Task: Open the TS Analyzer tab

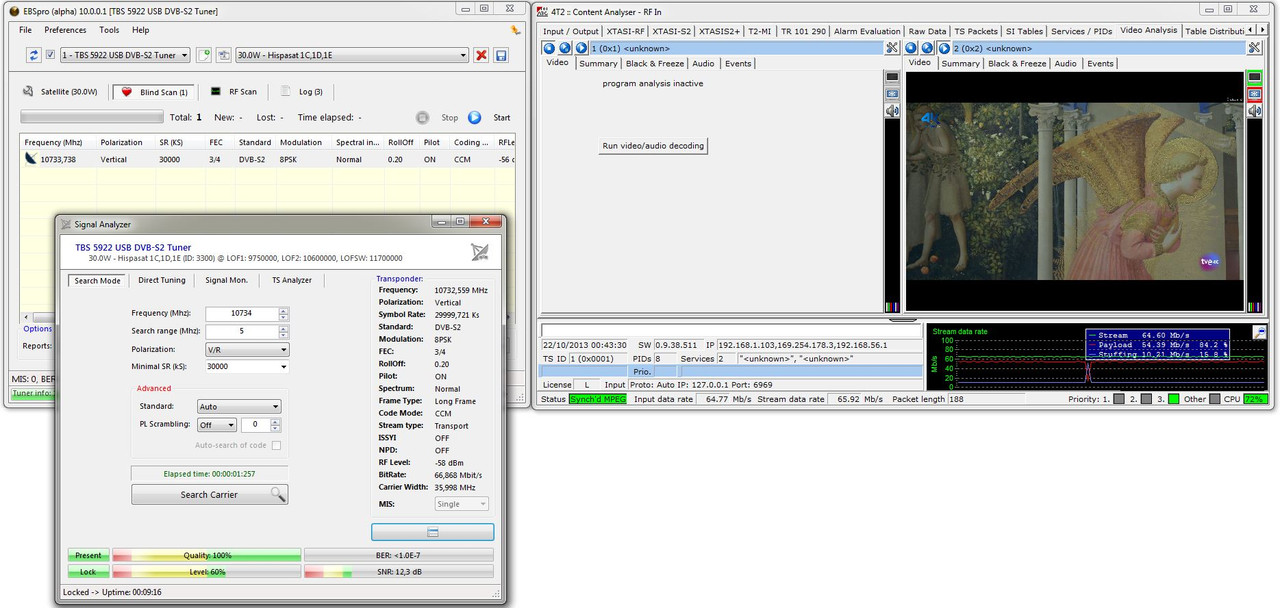Action: [x=293, y=280]
